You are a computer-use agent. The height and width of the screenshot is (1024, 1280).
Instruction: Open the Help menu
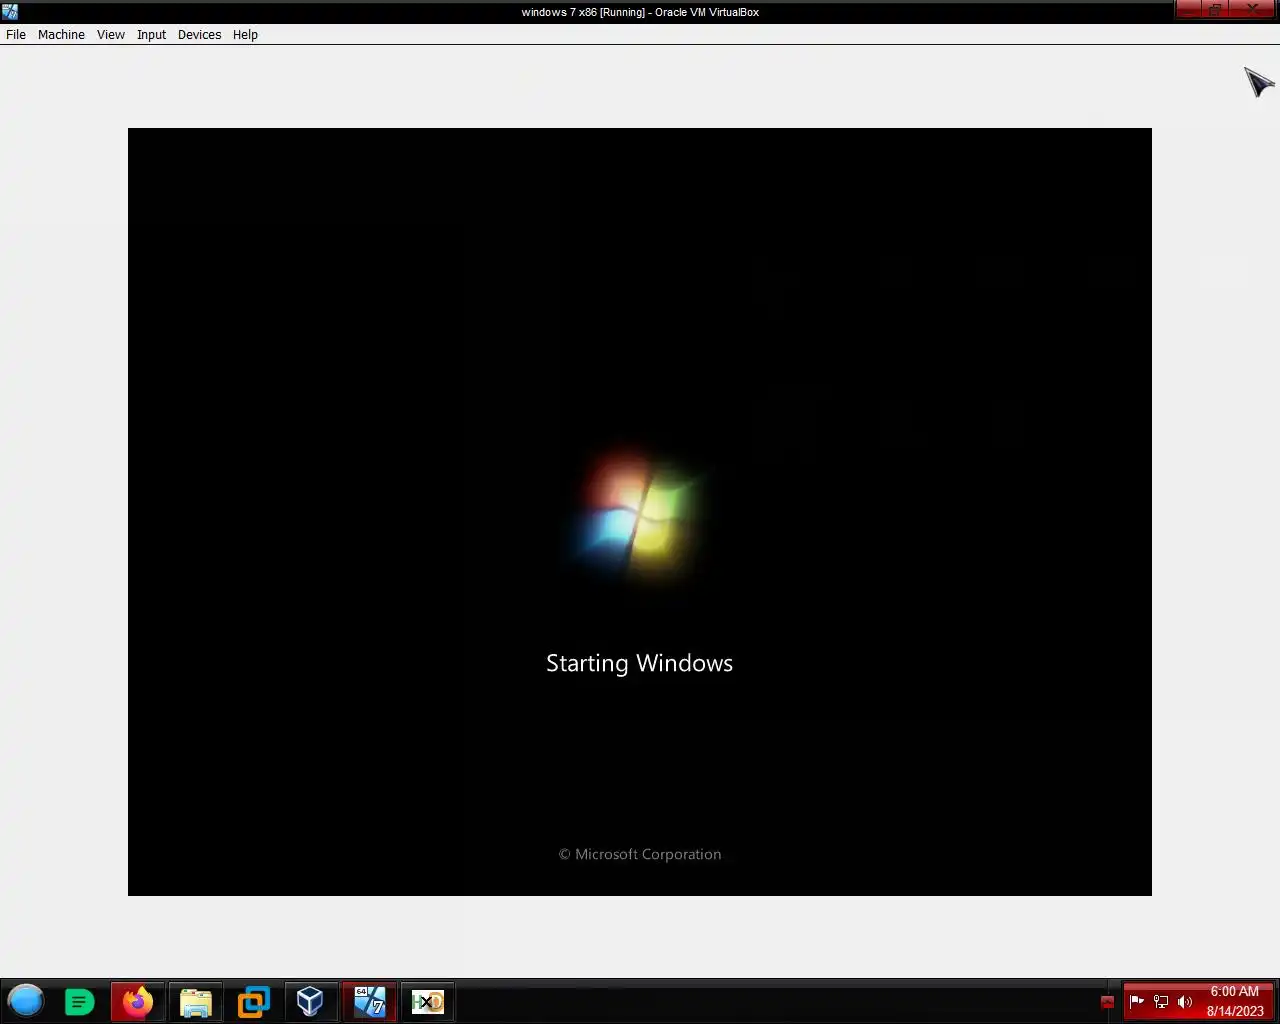pos(245,34)
